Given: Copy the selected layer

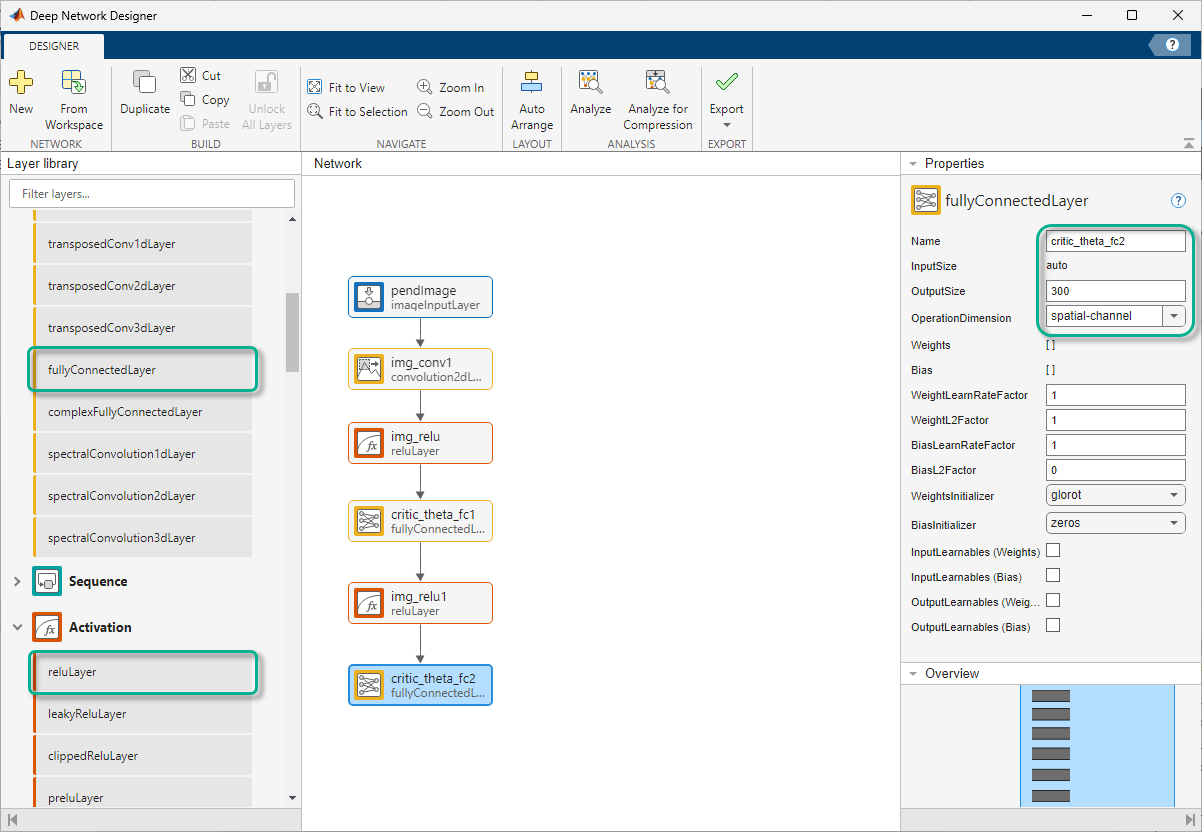Looking at the screenshot, I should 205,99.
